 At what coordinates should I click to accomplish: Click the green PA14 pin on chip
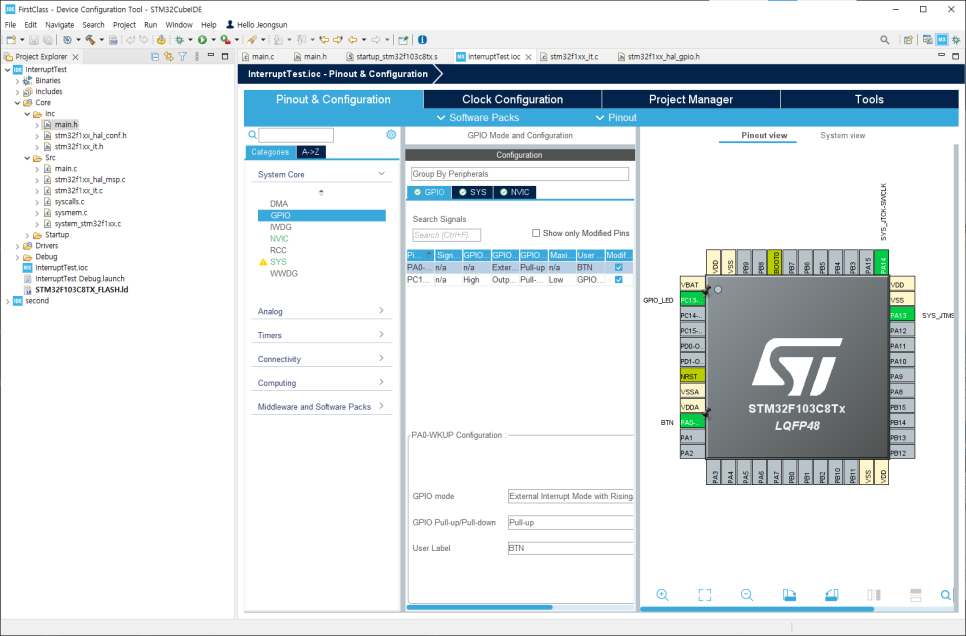[882, 263]
